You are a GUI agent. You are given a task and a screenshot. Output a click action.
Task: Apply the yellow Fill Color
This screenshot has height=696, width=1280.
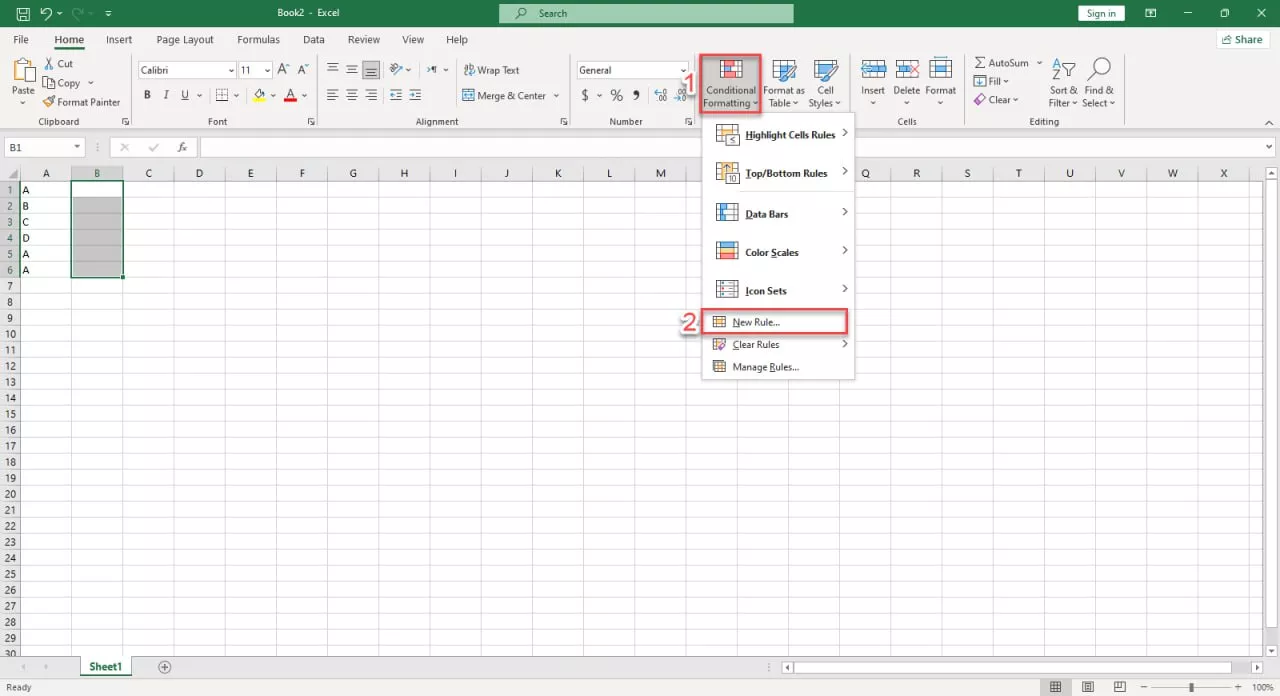[x=259, y=96]
